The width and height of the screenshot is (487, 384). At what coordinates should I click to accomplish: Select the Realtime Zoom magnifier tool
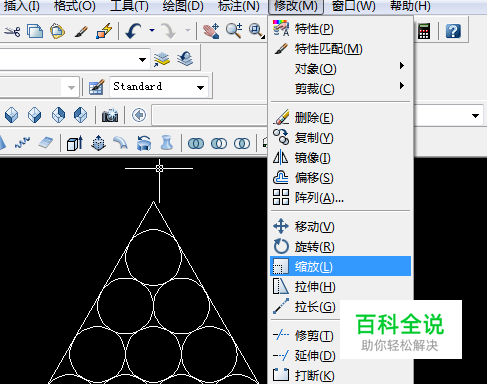pyautogui.click(x=234, y=31)
